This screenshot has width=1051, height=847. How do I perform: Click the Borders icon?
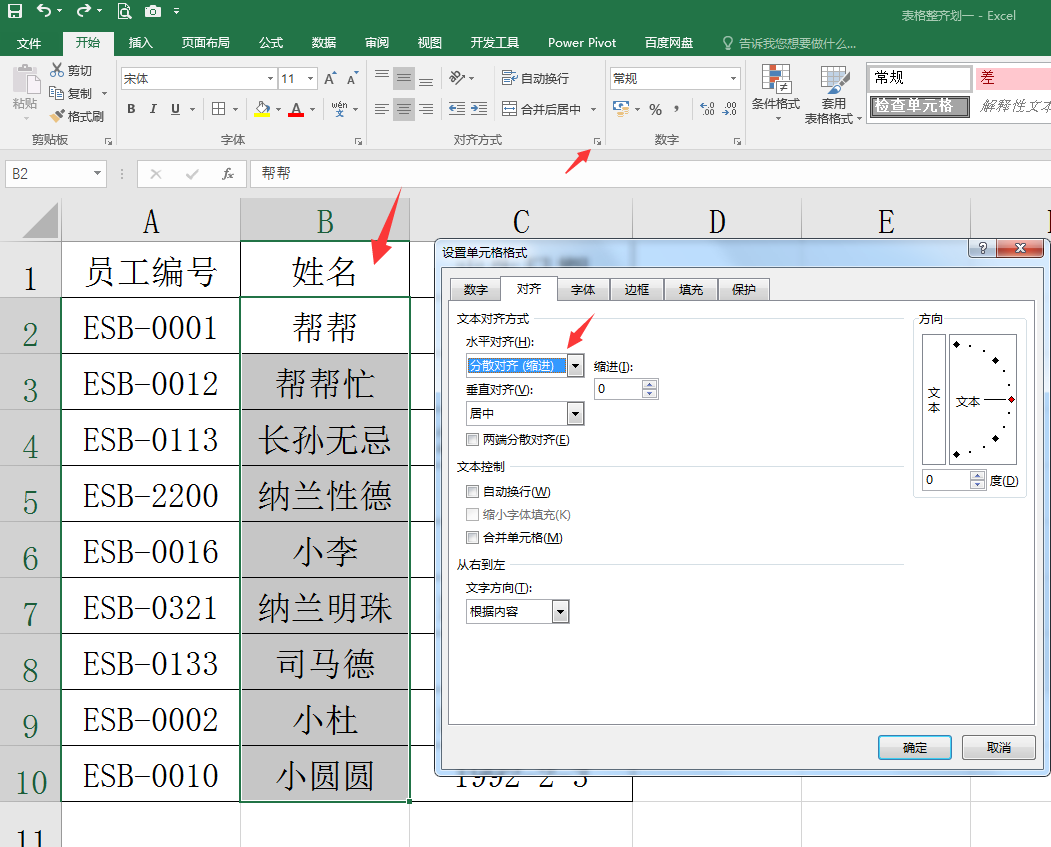219,109
